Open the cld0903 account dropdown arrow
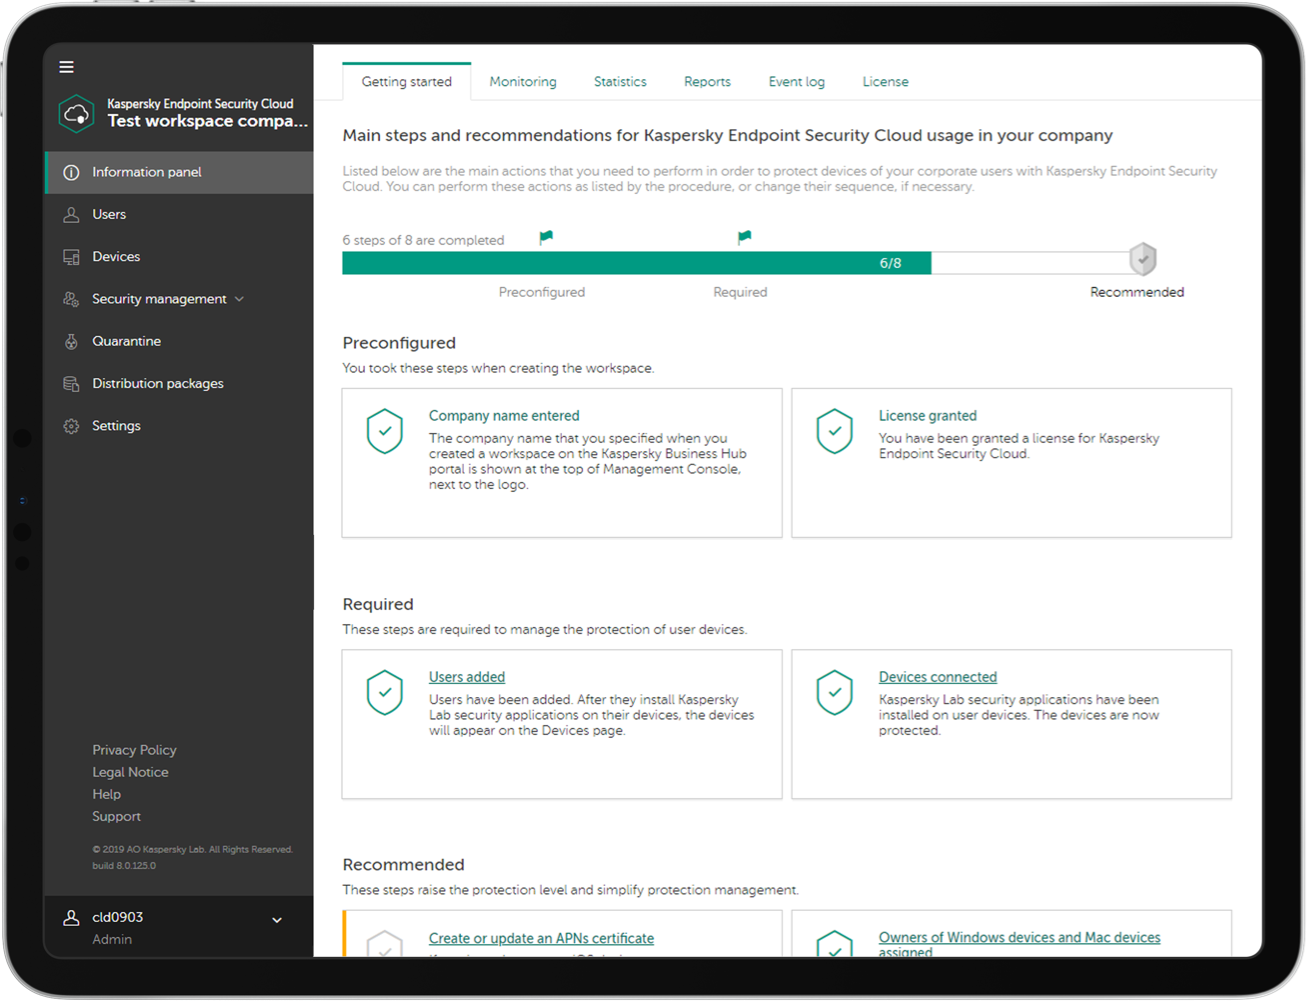1308x1002 pixels. tap(277, 920)
